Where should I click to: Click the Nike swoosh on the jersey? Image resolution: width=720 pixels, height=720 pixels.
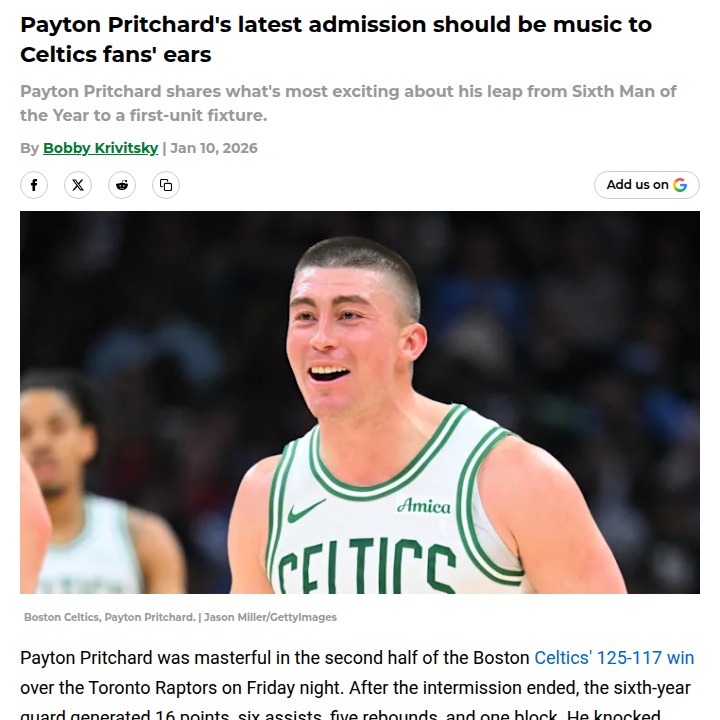pyautogui.click(x=306, y=510)
